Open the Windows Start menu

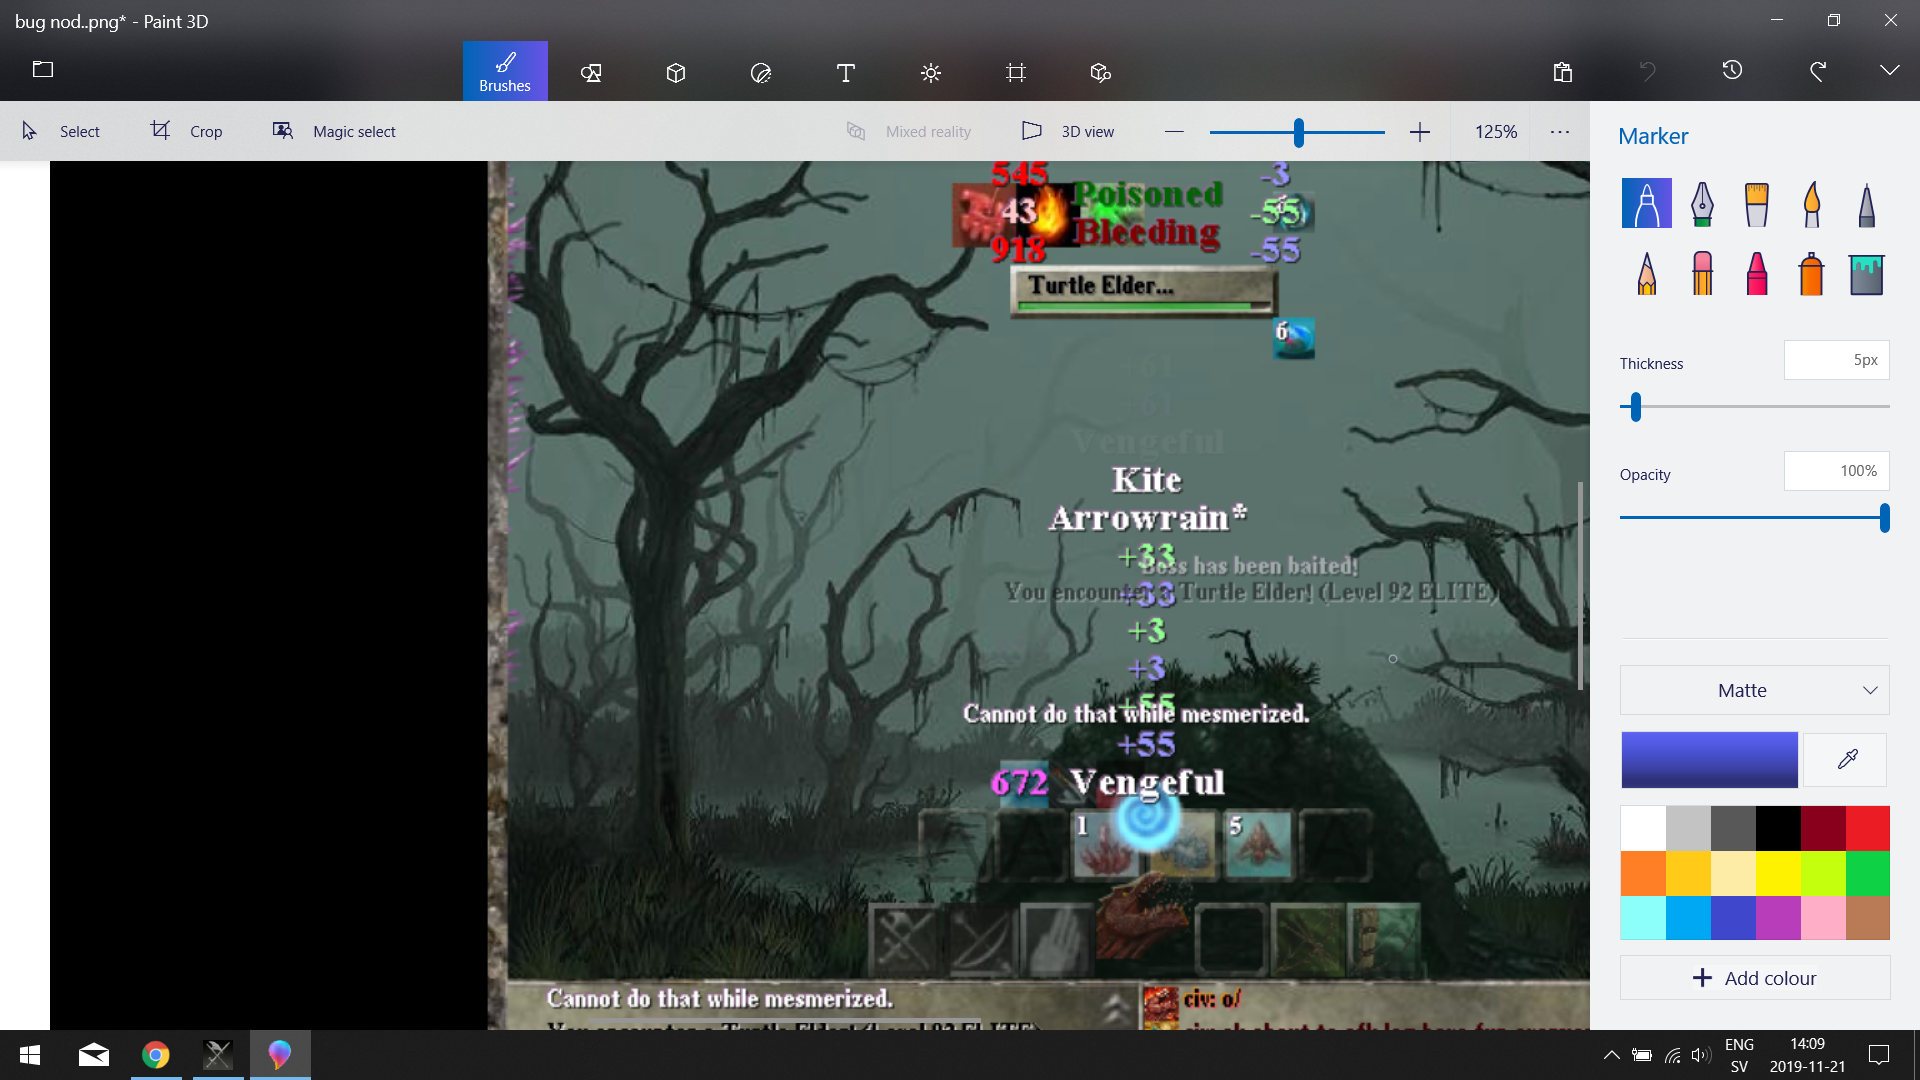click(30, 1055)
